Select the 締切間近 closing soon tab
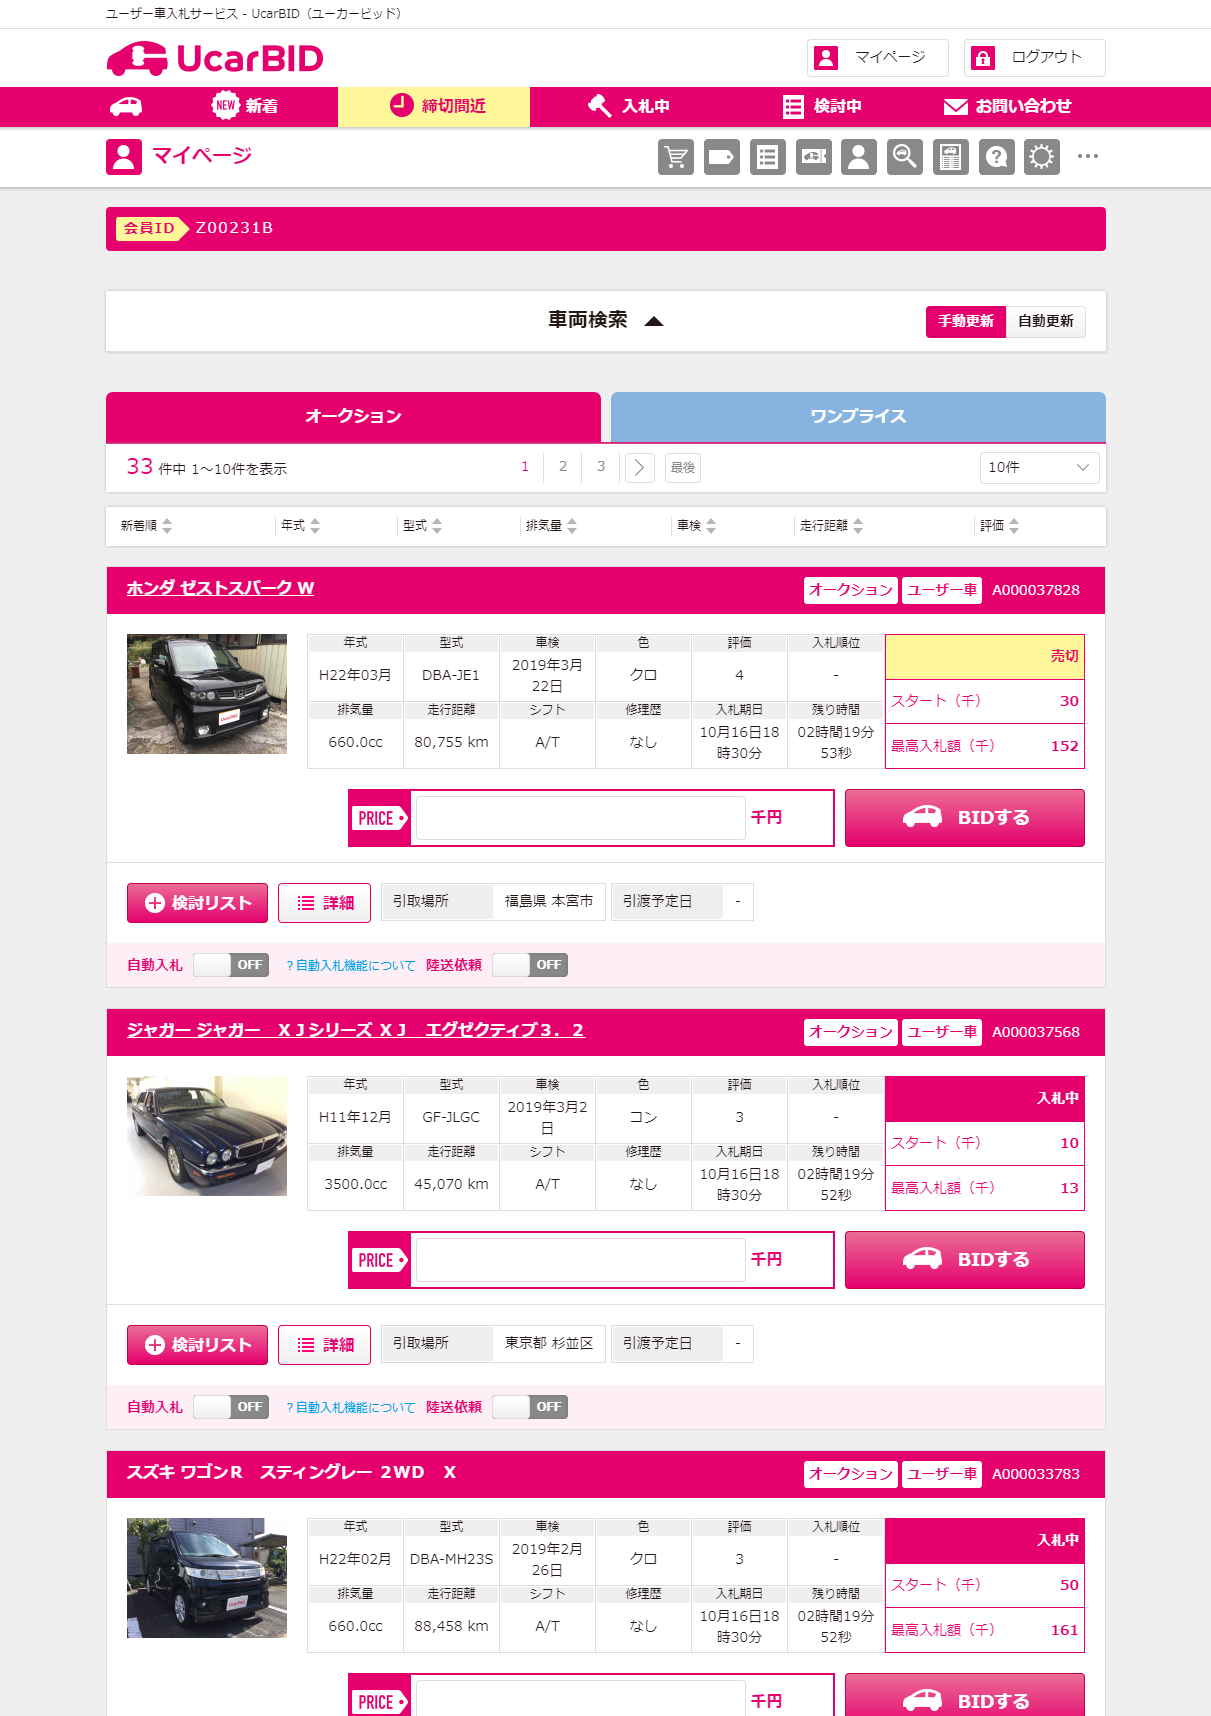 coord(434,106)
